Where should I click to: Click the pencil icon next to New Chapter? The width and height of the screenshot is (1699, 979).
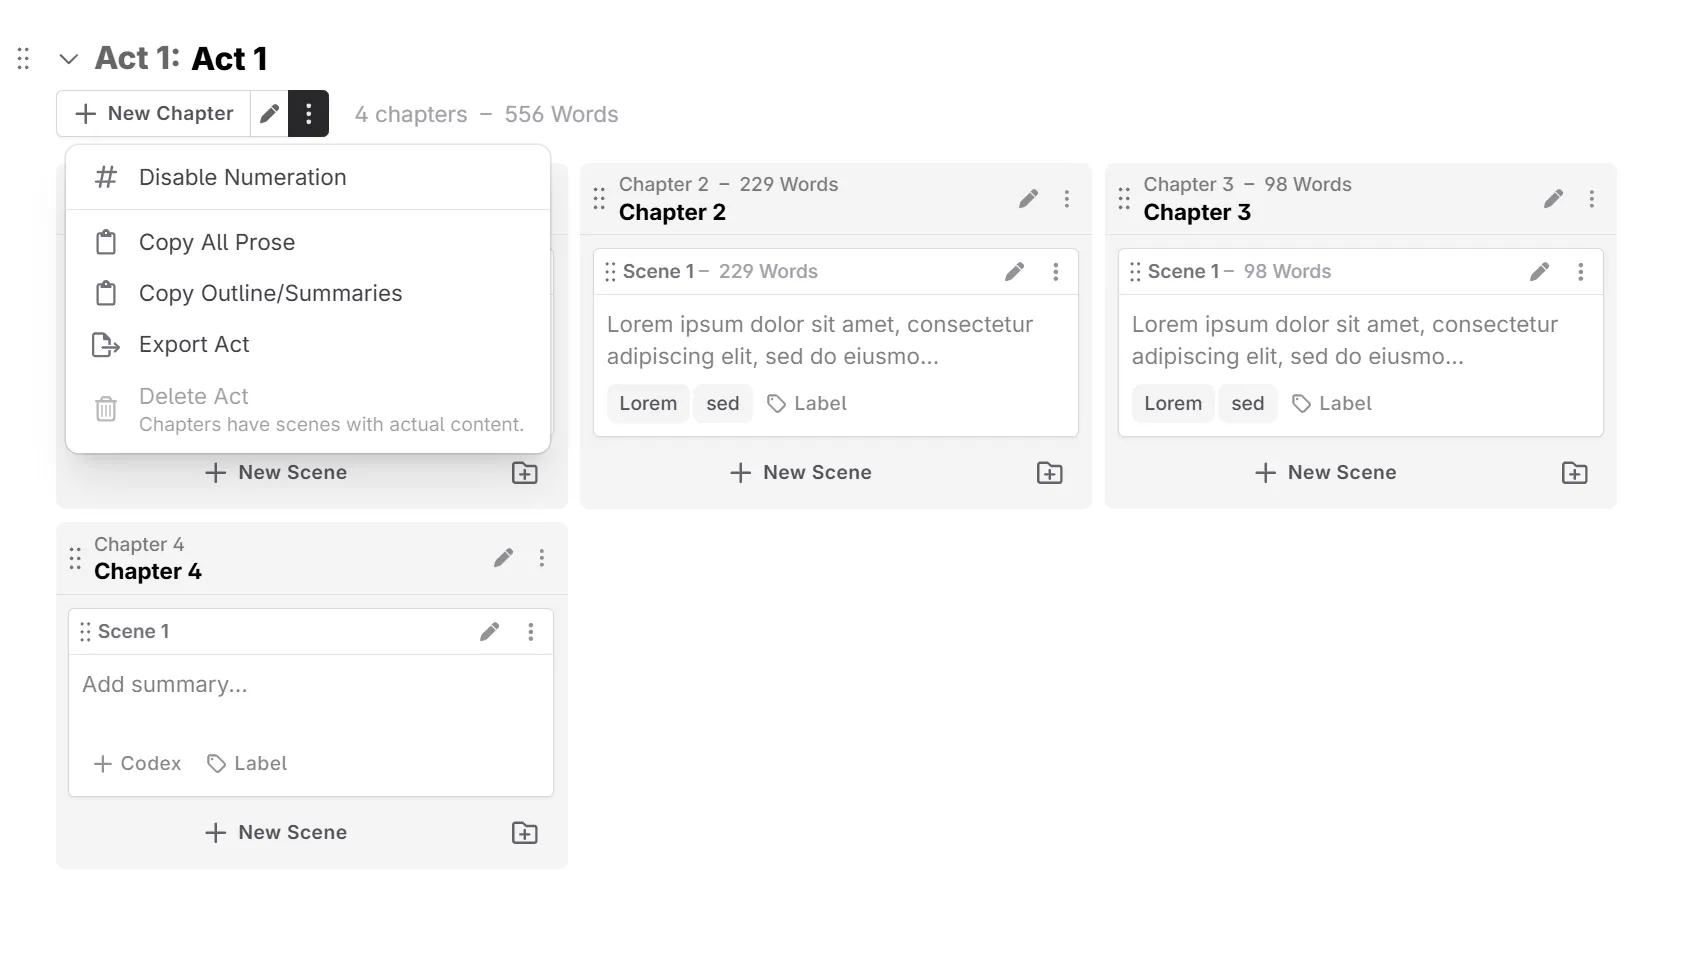point(269,114)
